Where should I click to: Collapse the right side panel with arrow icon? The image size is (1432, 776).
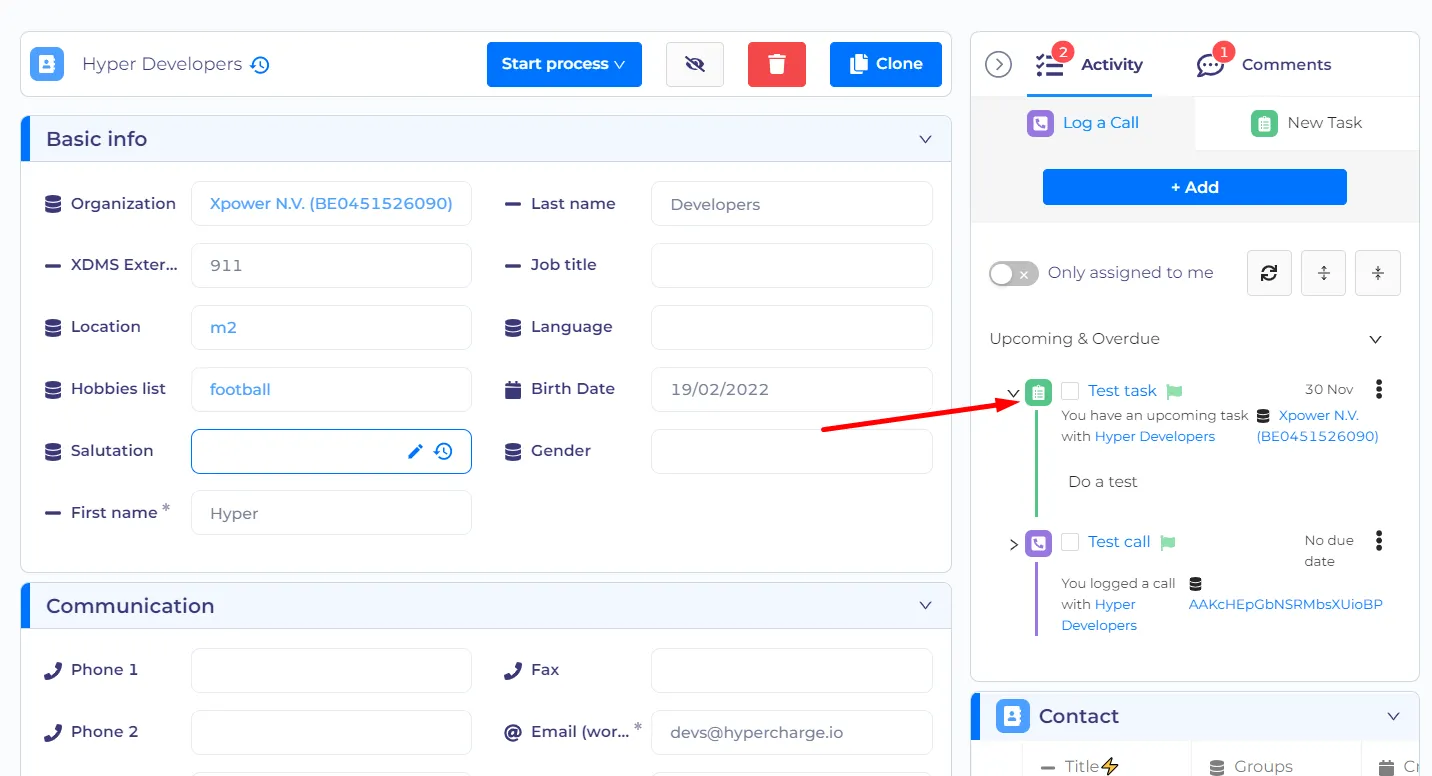(x=998, y=64)
